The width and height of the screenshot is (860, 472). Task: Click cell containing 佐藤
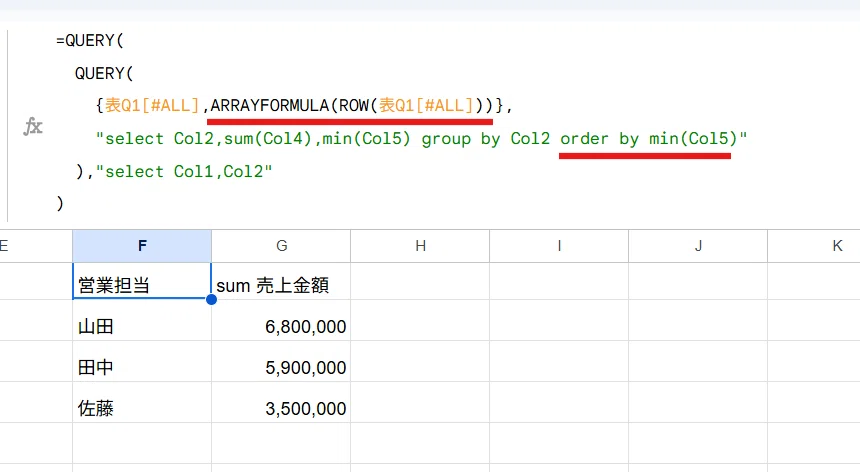point(142,402)
